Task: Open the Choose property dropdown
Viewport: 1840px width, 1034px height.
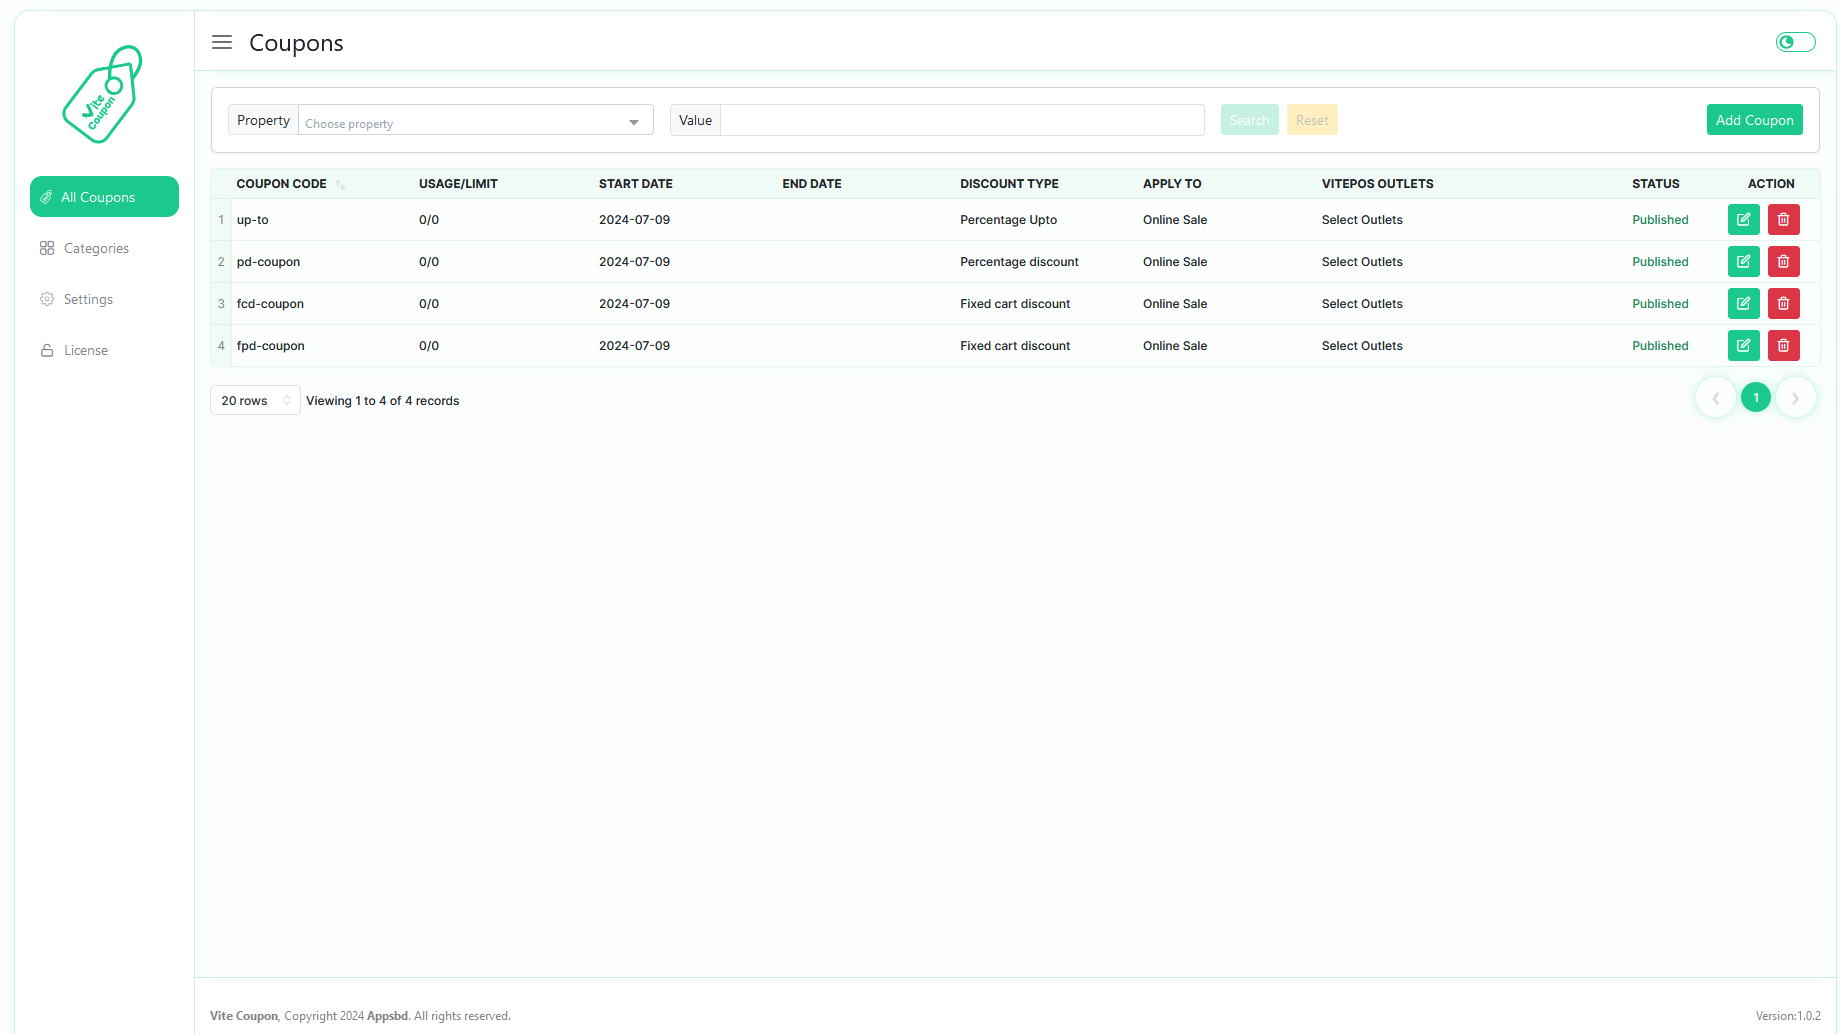Action: (x=474, y=120)
